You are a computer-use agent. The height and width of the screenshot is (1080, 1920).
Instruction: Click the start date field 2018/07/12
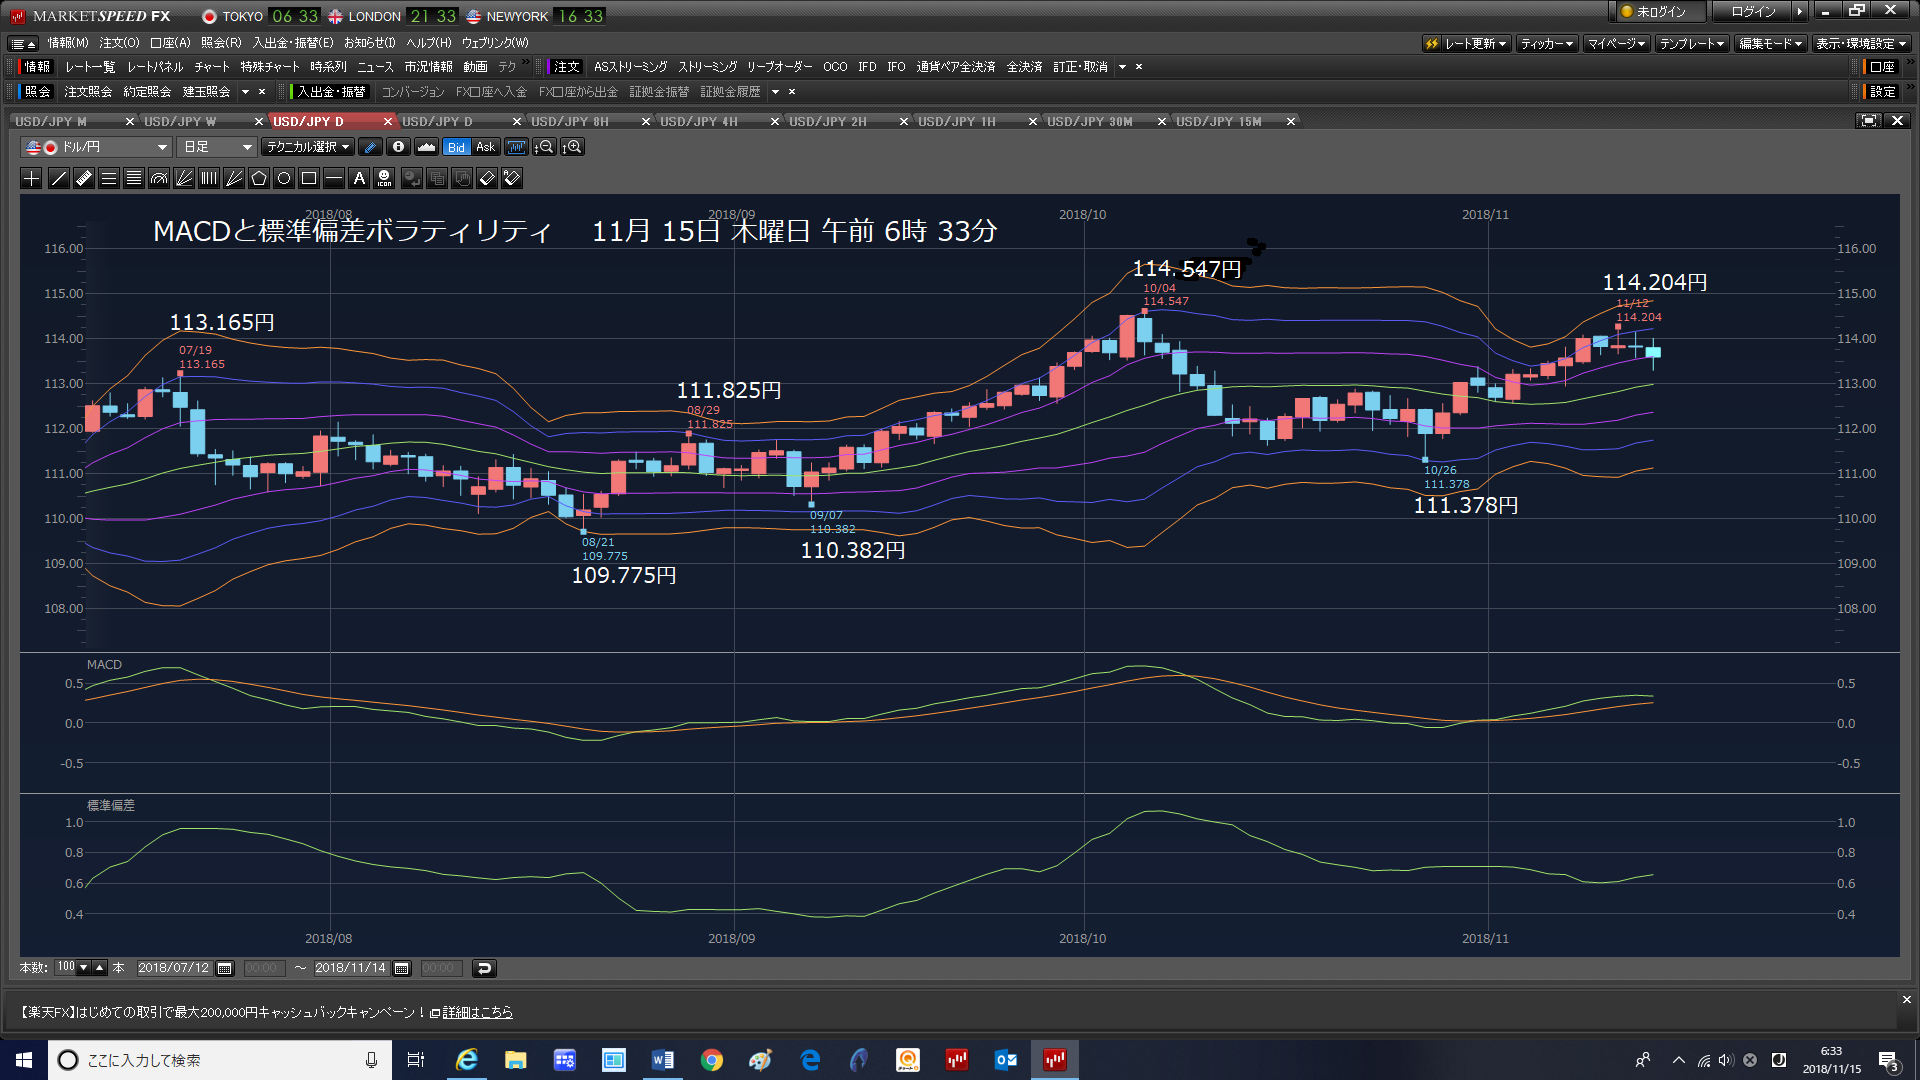click(x=174, y=968)
